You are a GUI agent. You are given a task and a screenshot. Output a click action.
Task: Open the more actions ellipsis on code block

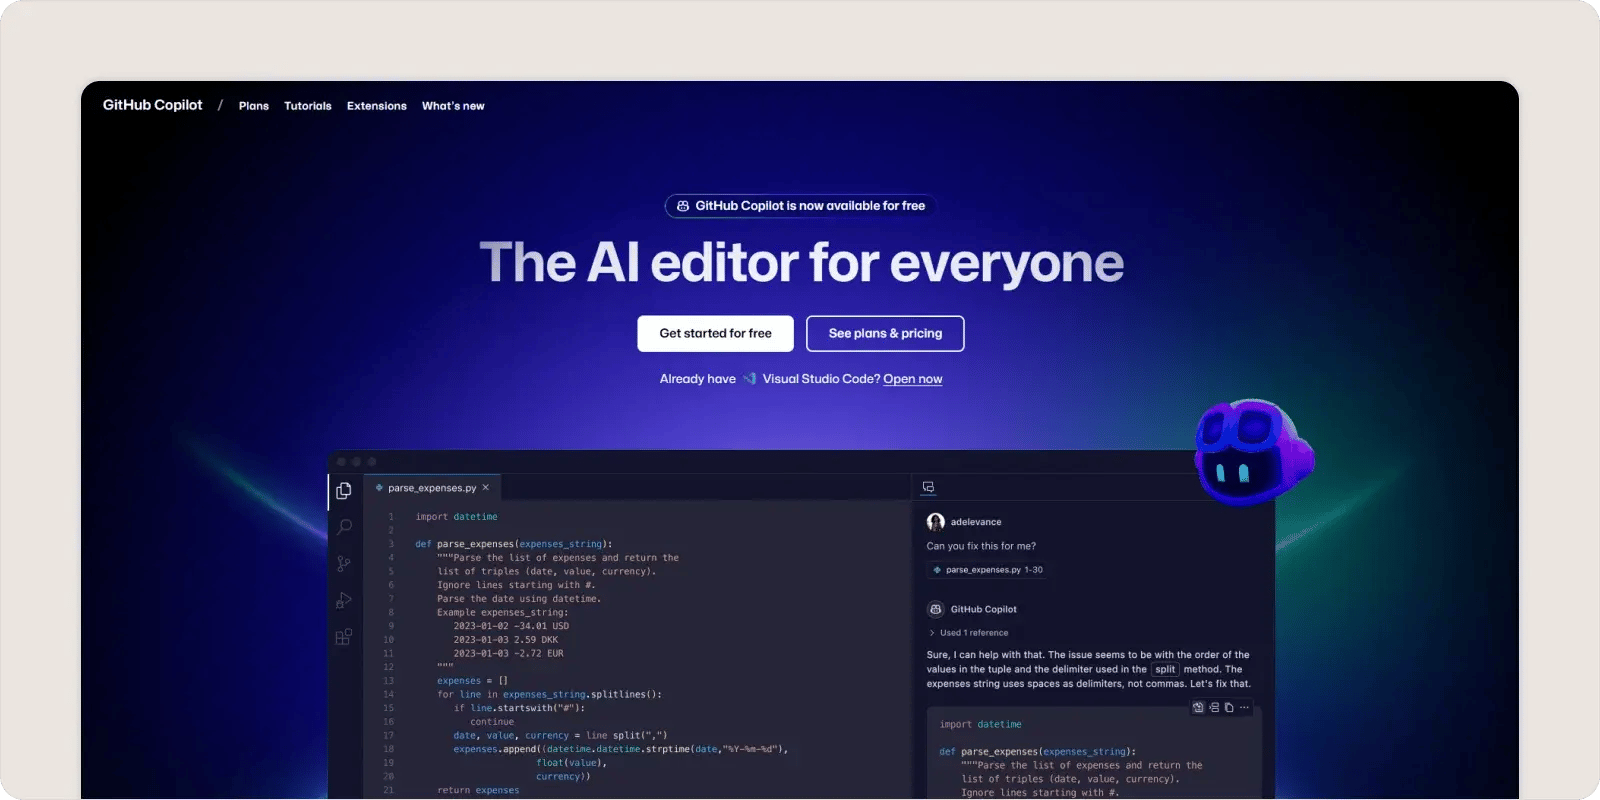click(1244, 707)
